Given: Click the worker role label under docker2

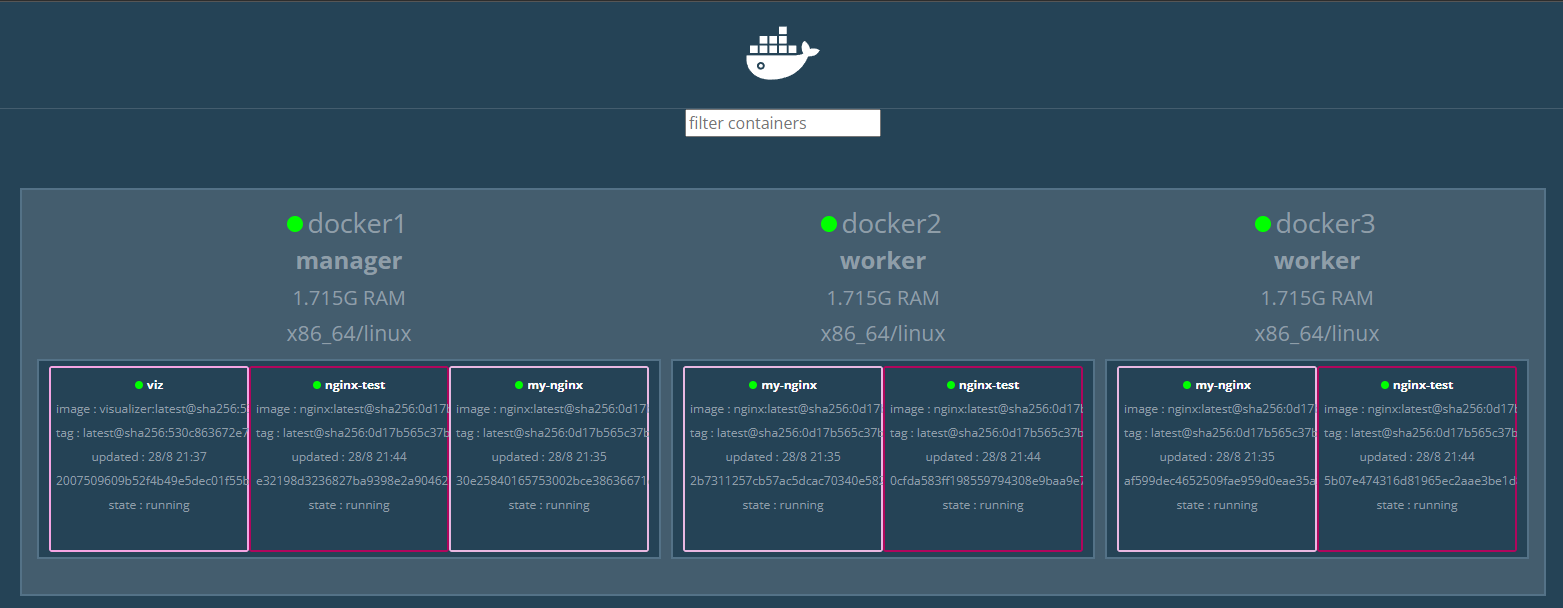Looking at the screenshot, I should [883, 261].
